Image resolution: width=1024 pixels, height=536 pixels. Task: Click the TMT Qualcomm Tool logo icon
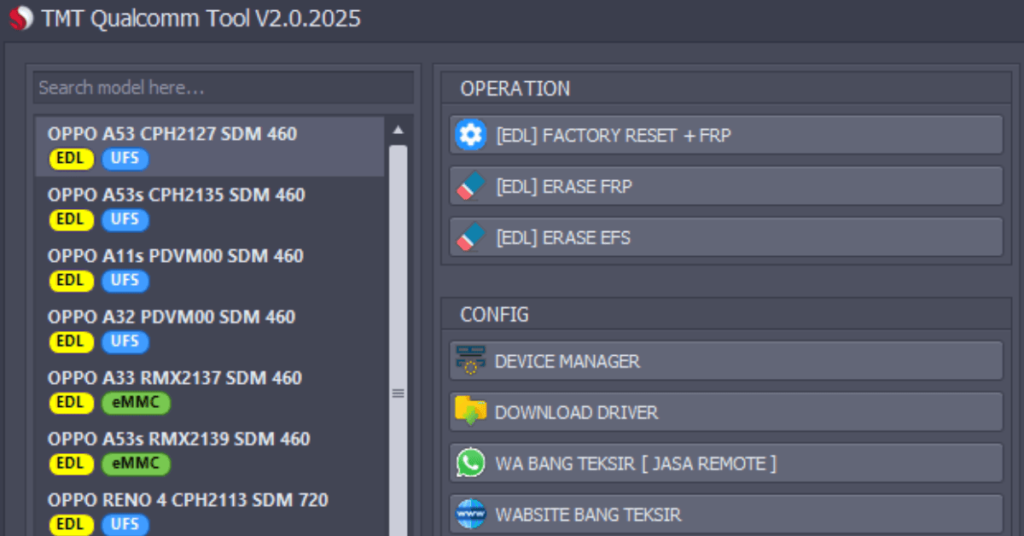coord(20,18)
